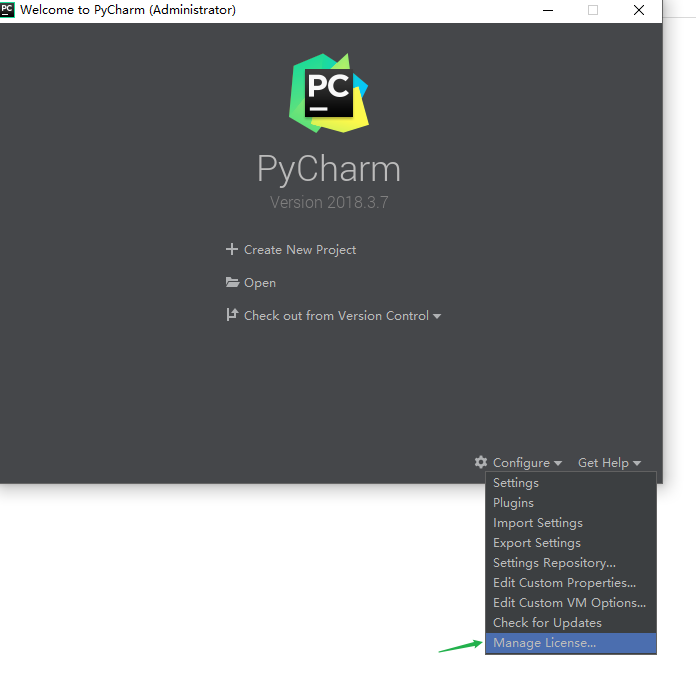
Task: Create New Project
Action: pyautogui.click(x=300, y=250)
